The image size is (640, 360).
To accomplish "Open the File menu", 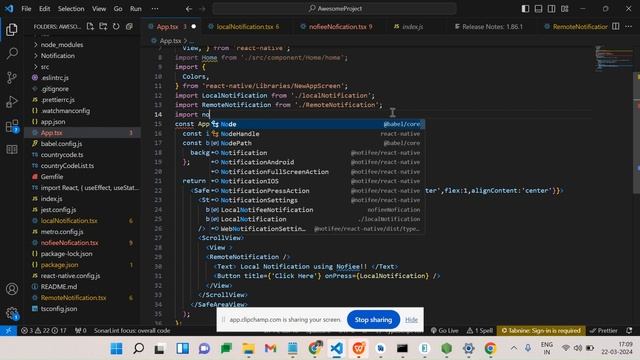I will click(26, 9).
